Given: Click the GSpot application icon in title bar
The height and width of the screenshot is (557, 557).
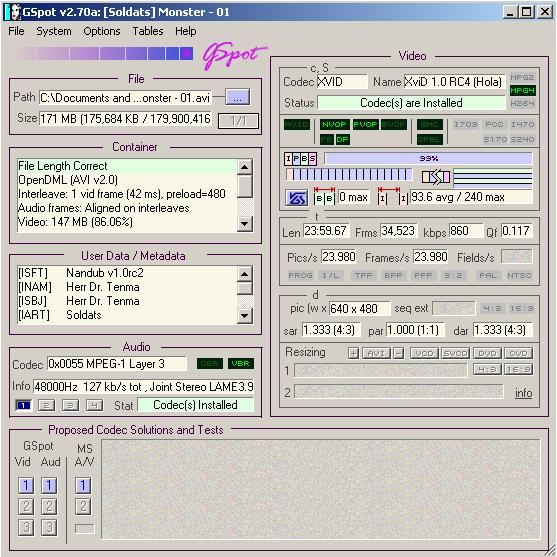Looking at the screenshot, I should 13,12.
